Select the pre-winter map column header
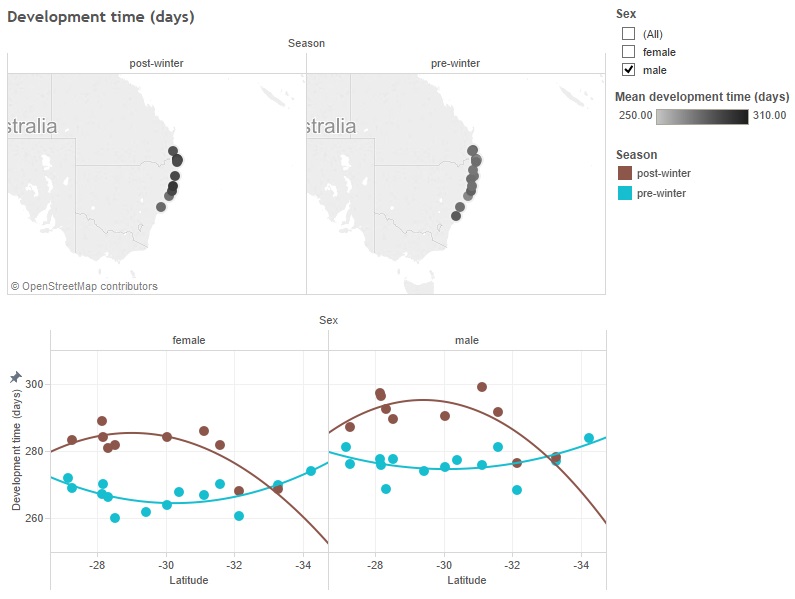Viewport: 795px width, 599px height. [x=455, y=64]
